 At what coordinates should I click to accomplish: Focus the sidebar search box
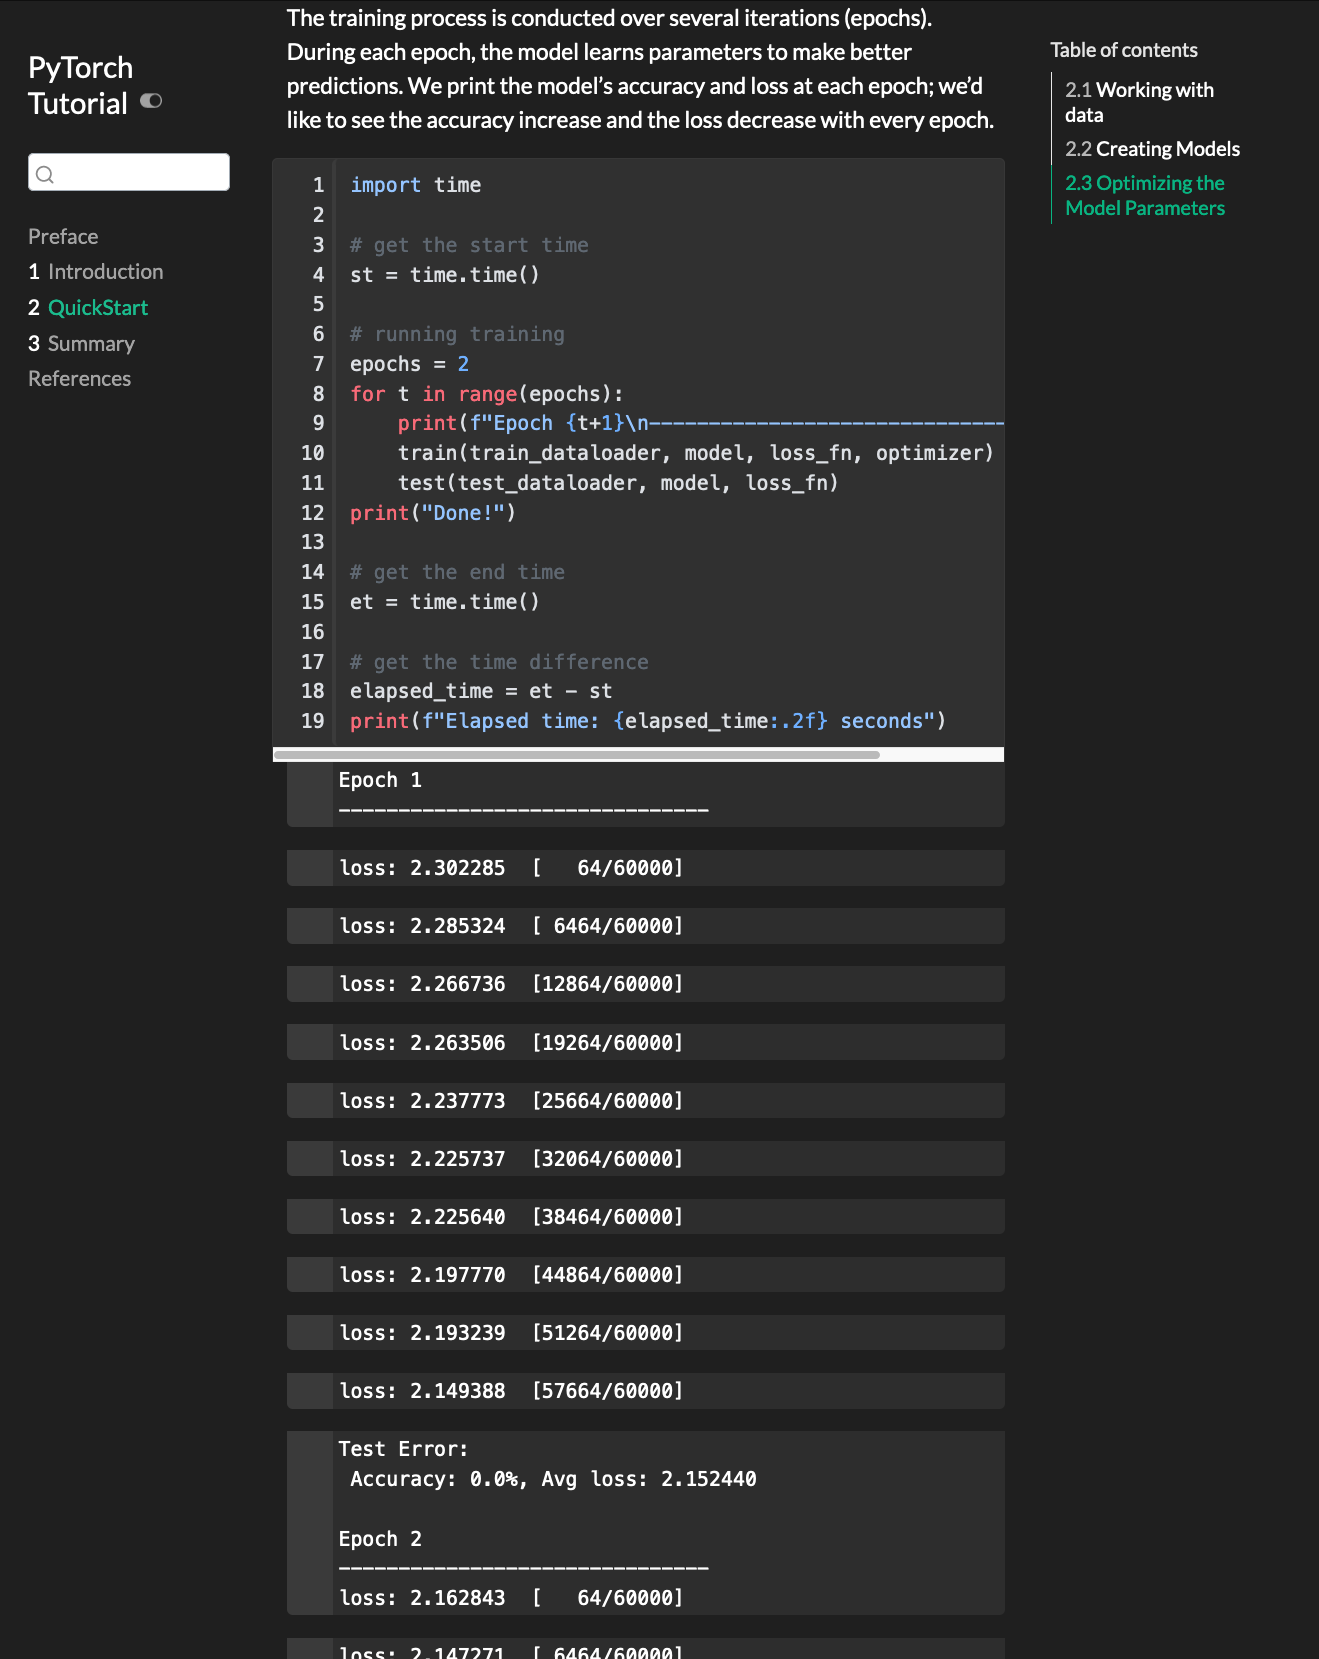click(140, 173)
